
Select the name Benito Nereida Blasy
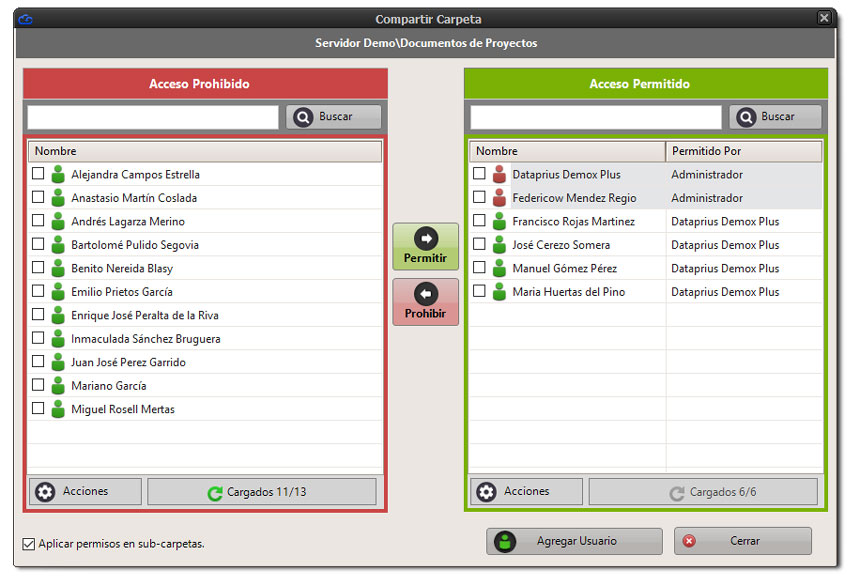tap(122, 268)
